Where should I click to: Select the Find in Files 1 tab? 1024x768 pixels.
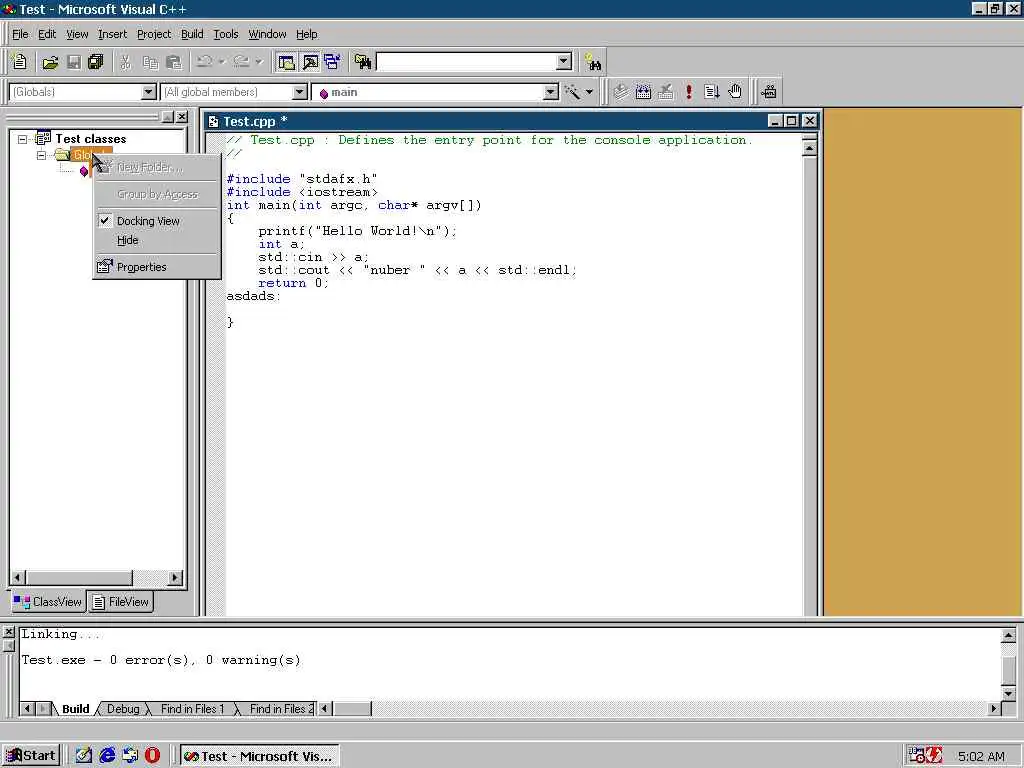click(x=192, y=709)
